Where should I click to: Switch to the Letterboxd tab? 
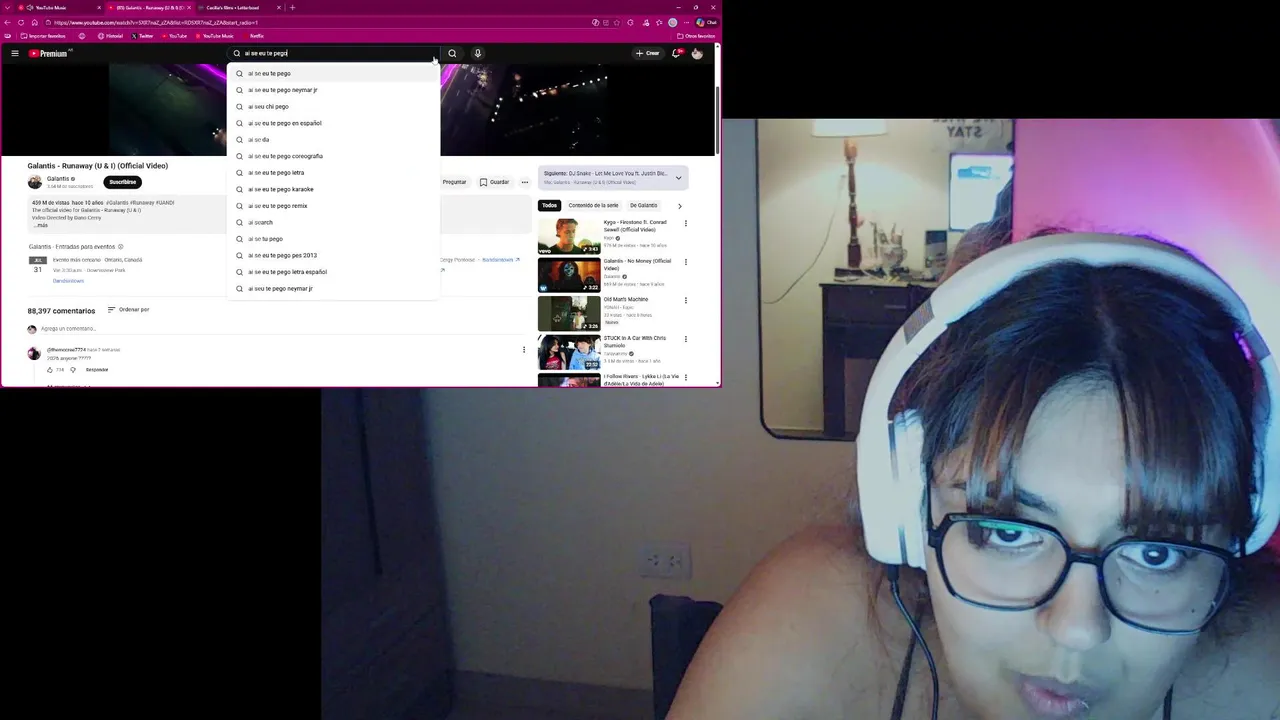click(238, 7)
